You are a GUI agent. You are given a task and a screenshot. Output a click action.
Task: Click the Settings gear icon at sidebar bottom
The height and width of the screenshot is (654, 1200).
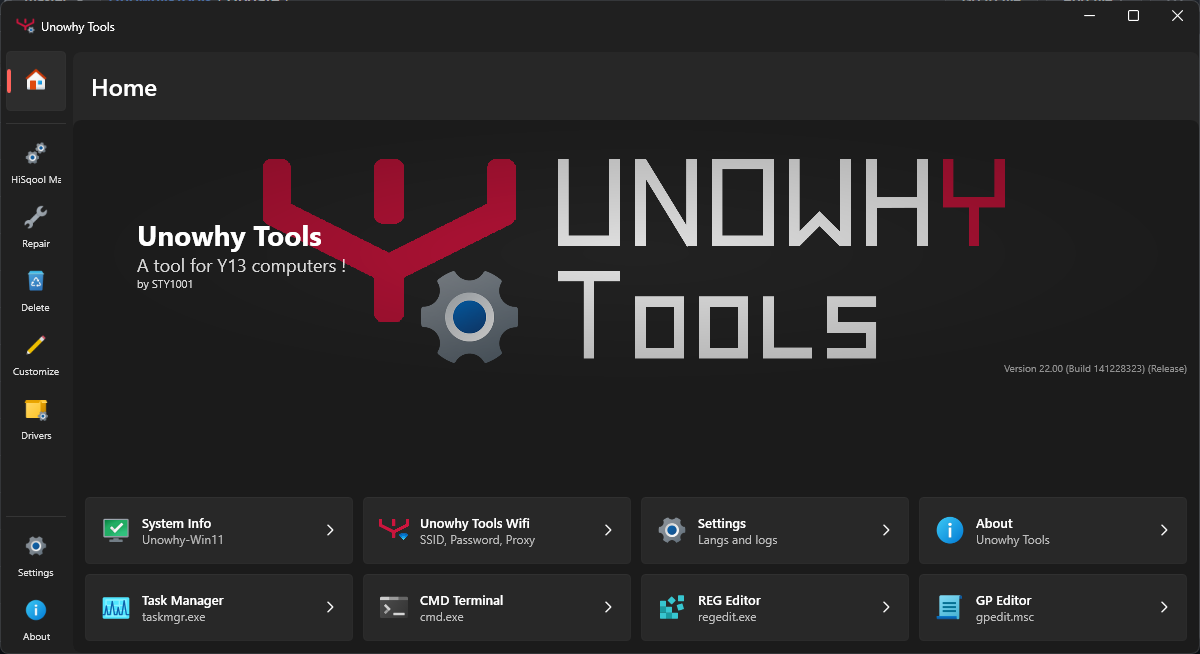click(35, 551)
